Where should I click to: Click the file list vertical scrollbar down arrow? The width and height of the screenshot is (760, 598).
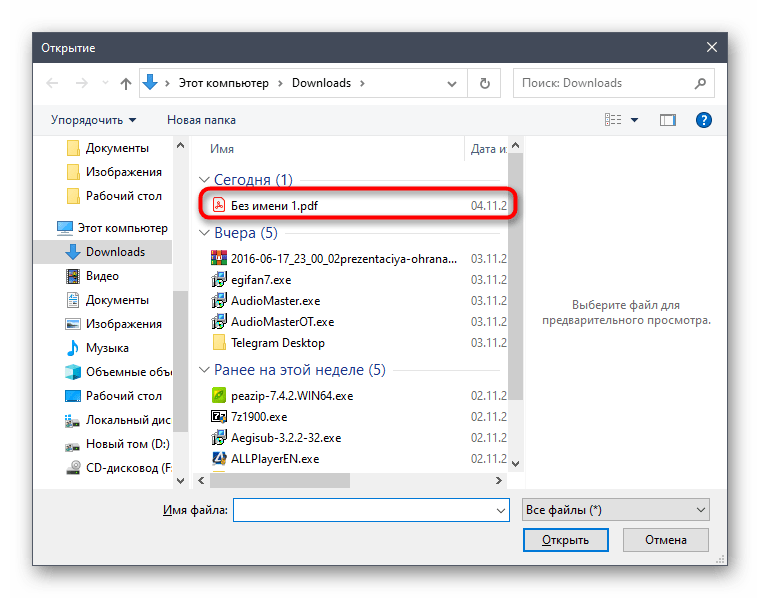515,464
